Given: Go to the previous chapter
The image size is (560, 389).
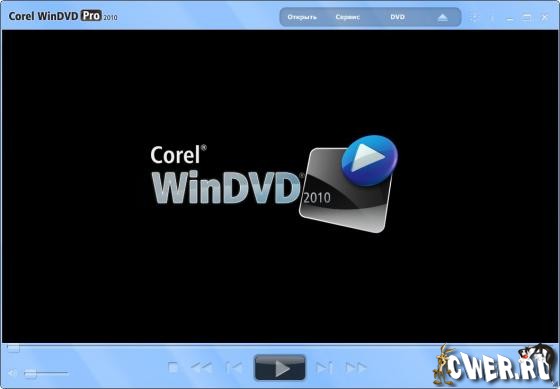Looking at the screenshot, I should click(234, 367).
